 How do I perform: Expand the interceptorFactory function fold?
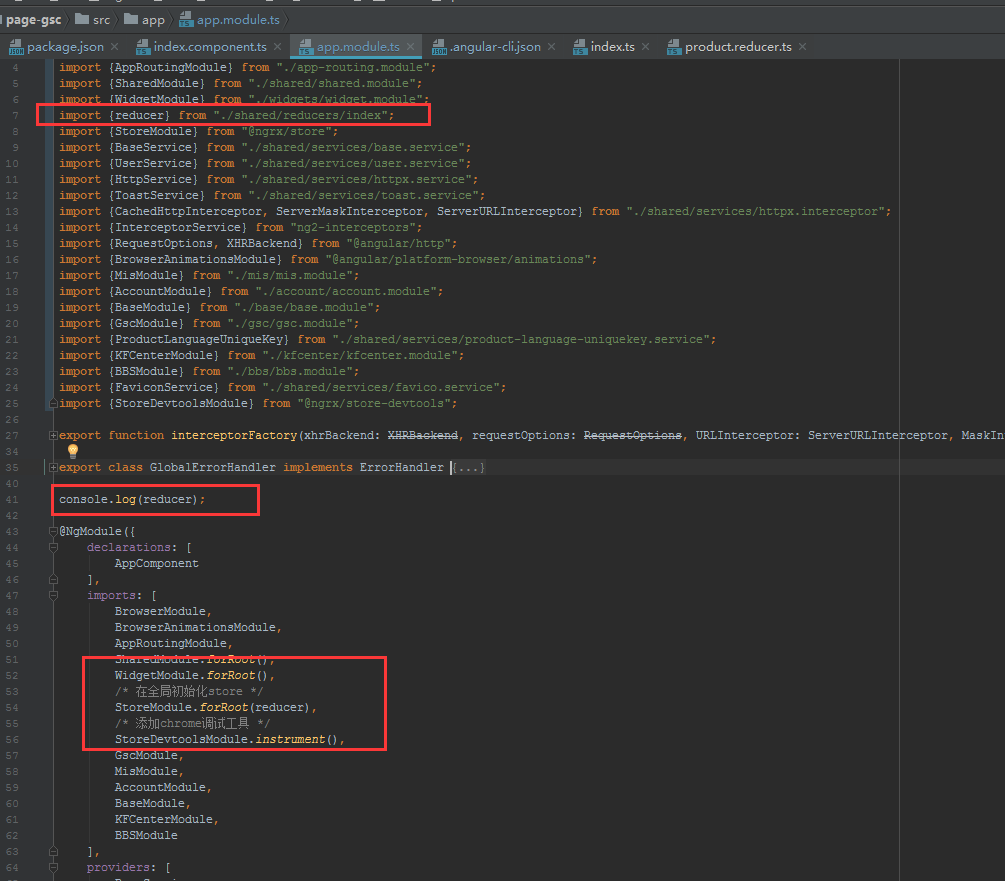(54, 436)
